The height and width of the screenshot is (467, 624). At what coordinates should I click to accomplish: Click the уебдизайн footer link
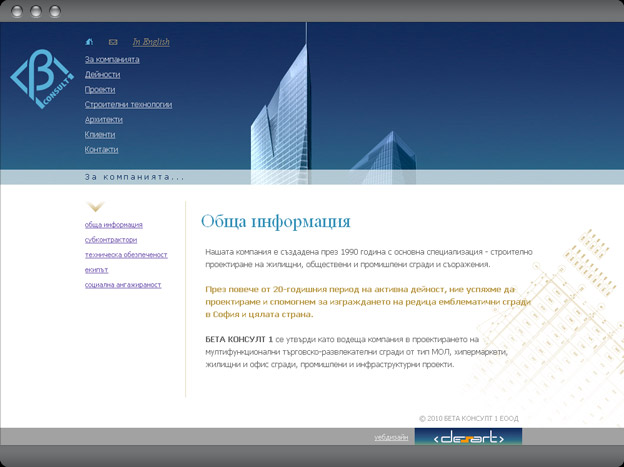point(391,438)
